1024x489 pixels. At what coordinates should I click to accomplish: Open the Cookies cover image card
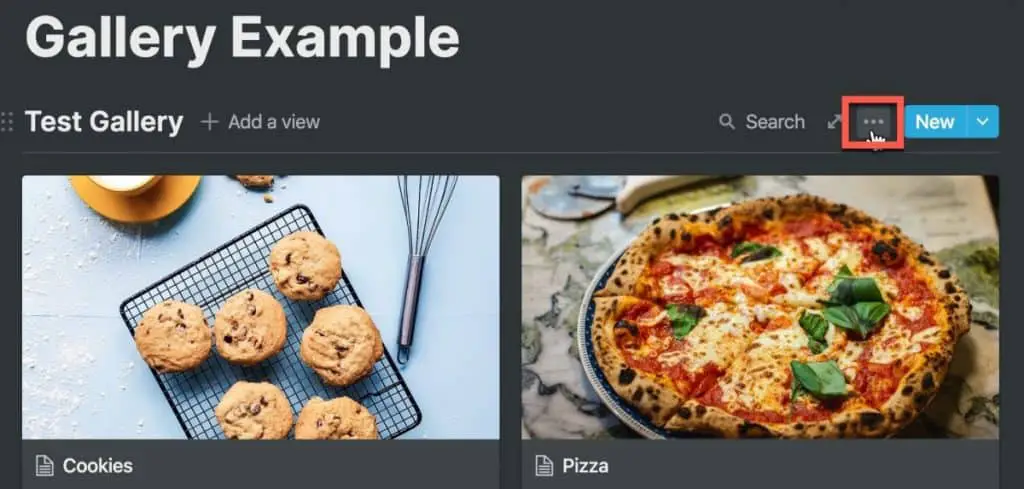tap(261, 308)
